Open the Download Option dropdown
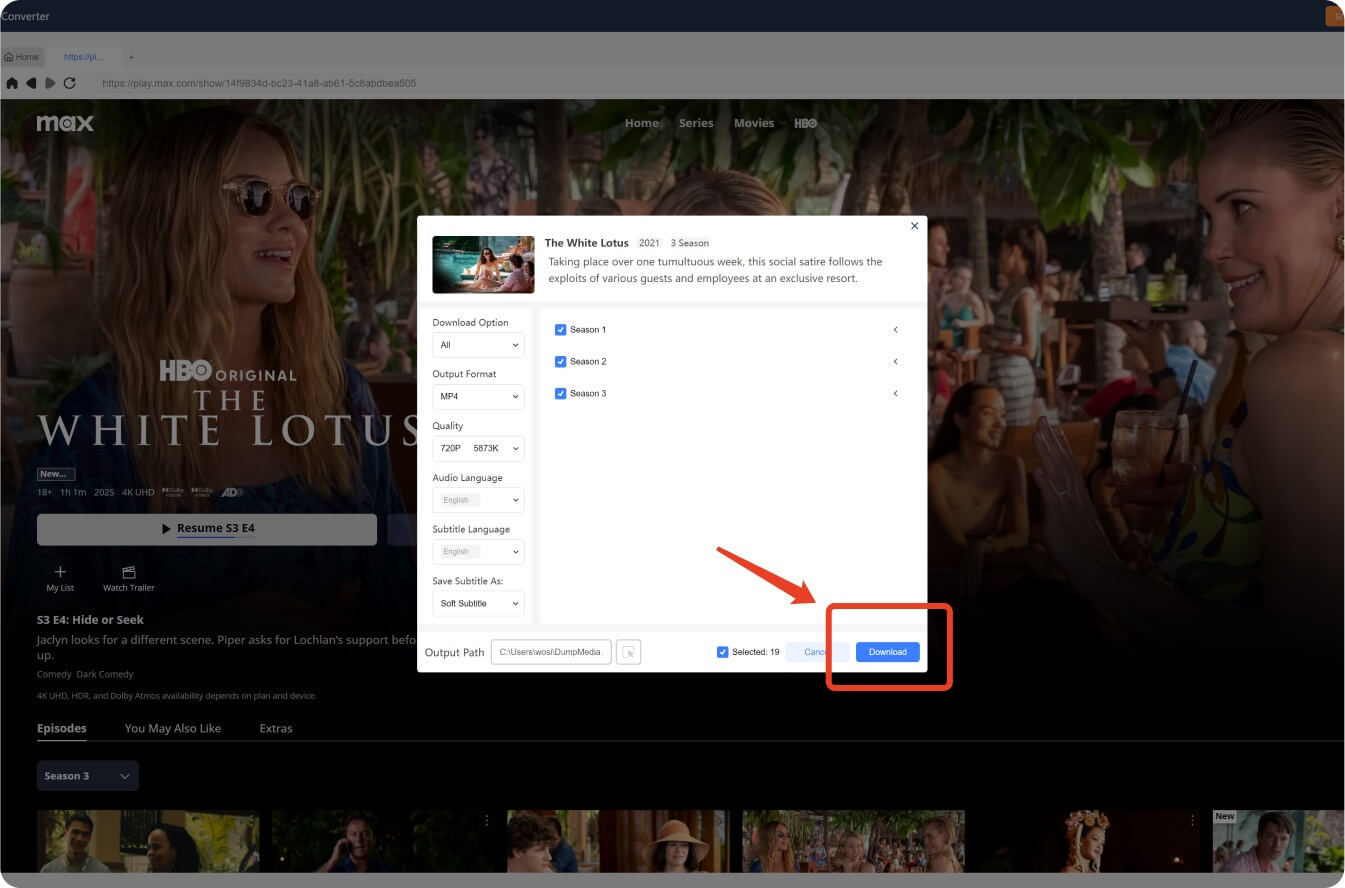The height and width of the screenshot is (888, 1345). (478, 345)
